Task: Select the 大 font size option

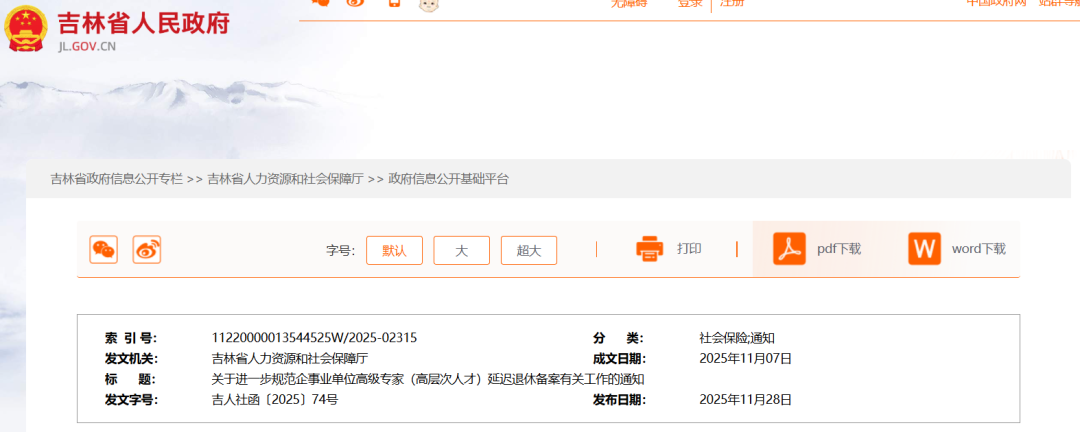Action: pyautogui.click(x=461, y=251)
